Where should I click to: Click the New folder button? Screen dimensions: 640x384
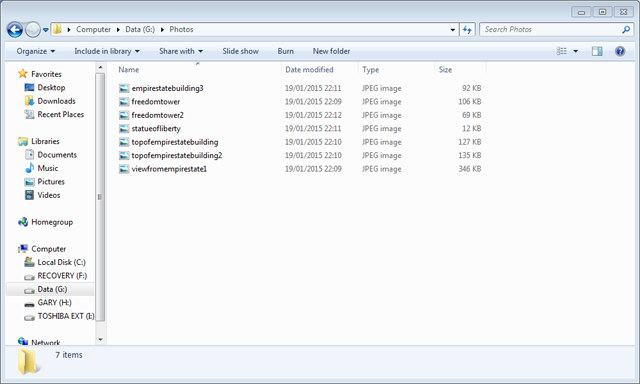click(x=331, y=51)
